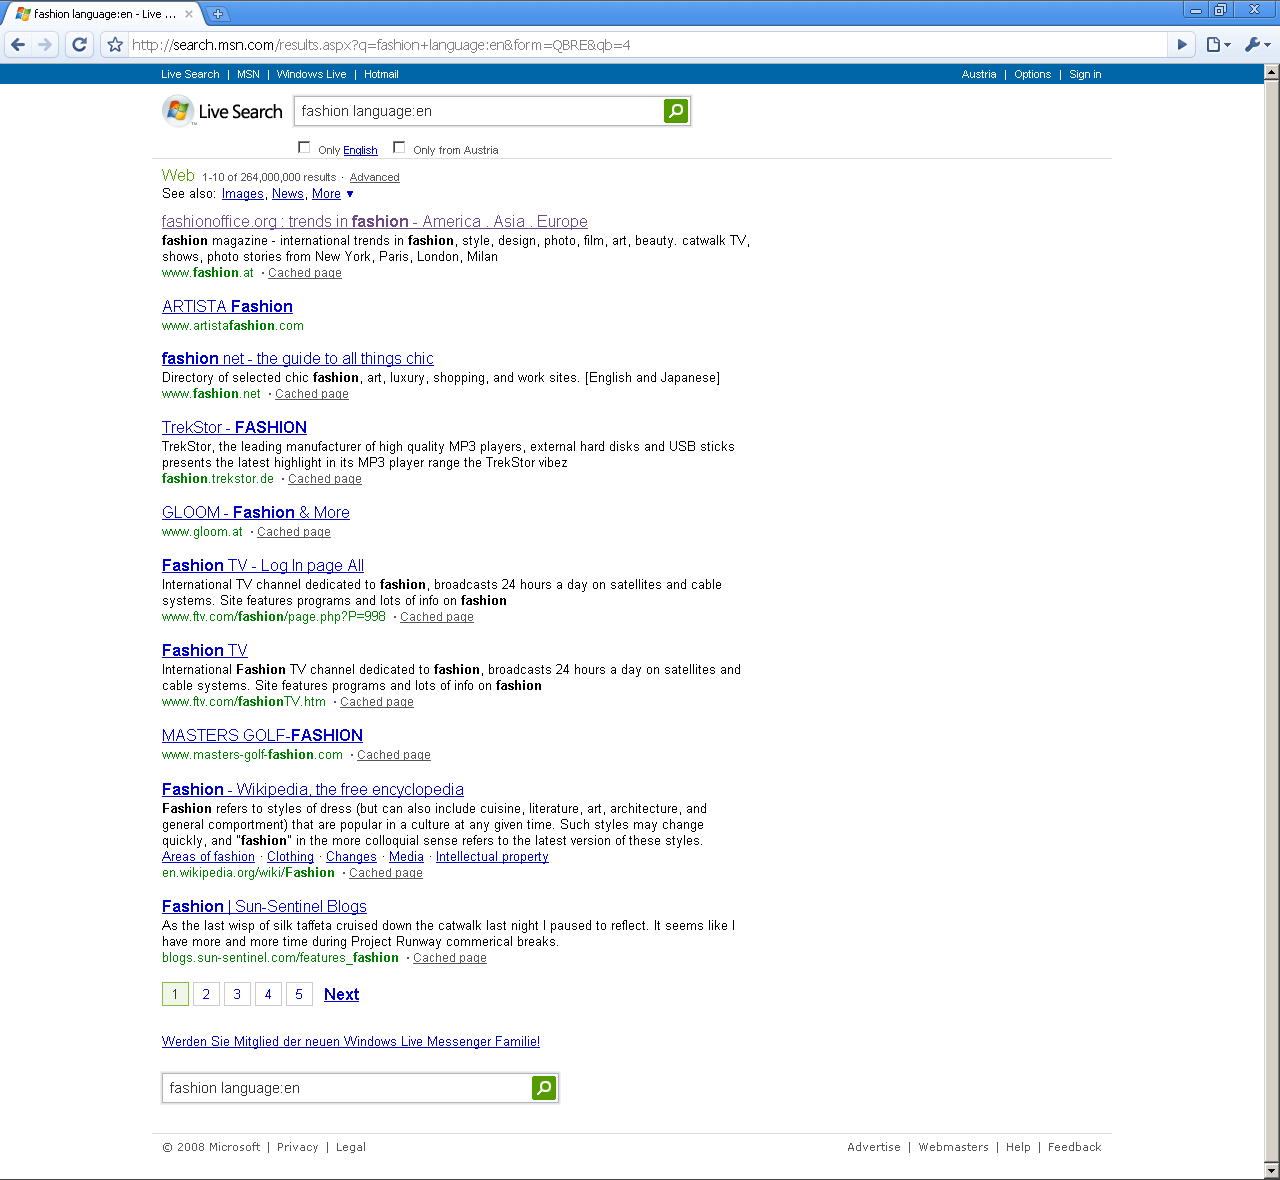This screenshot has width=1280, height=1180.
Task: Open the fashionoffice.org result
Action: coord(375,222)
